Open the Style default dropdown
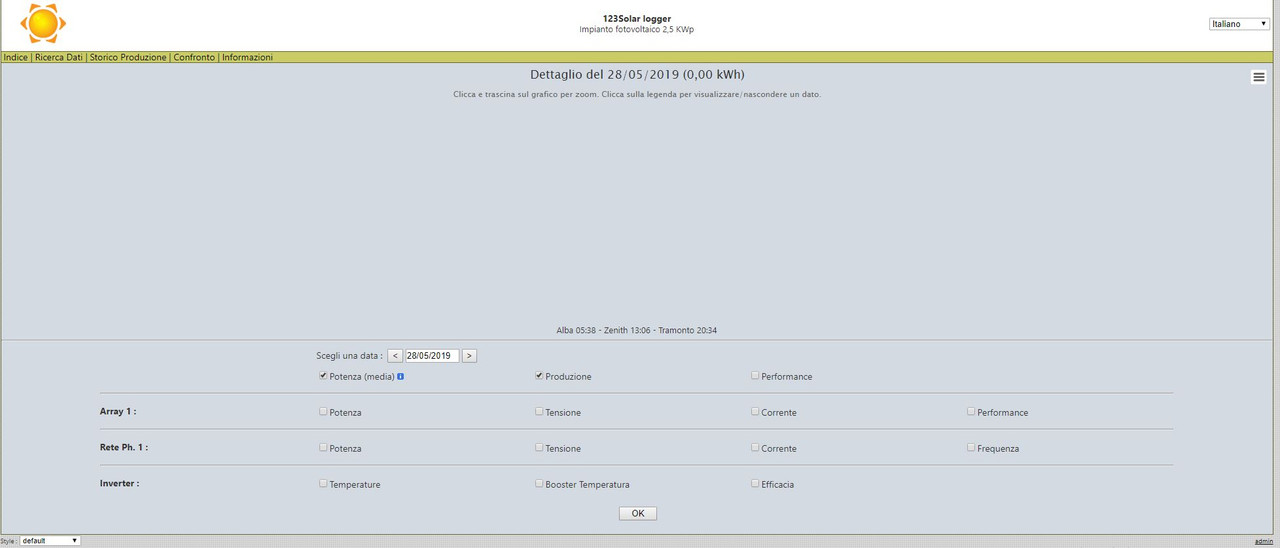This screenshot has width=1280, height=548. 50,540
